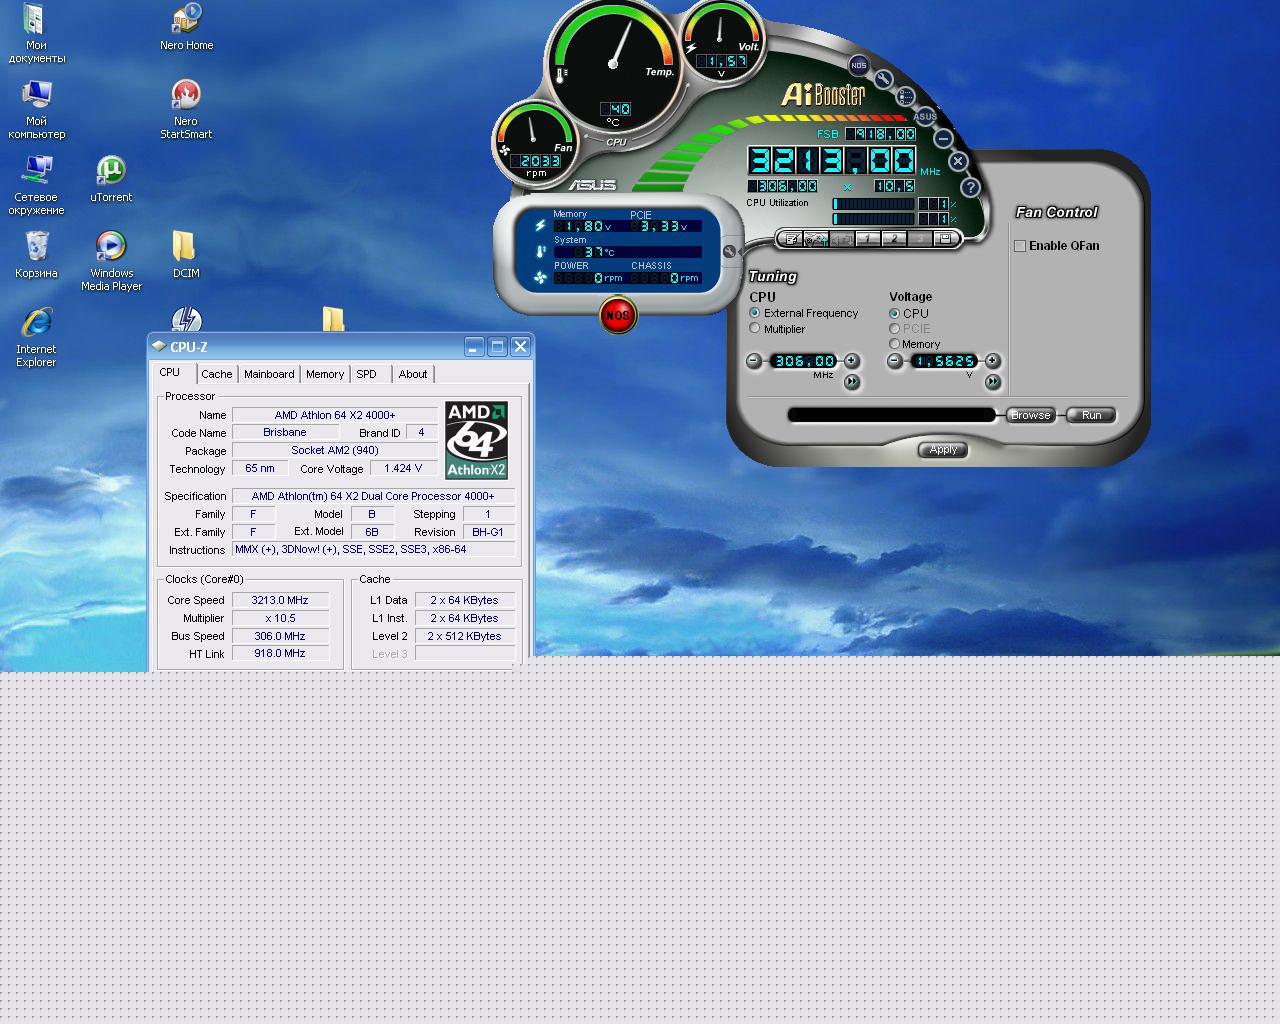
Task: Click the 1,5625 voltage tuning display
Action: click(944, 361)
